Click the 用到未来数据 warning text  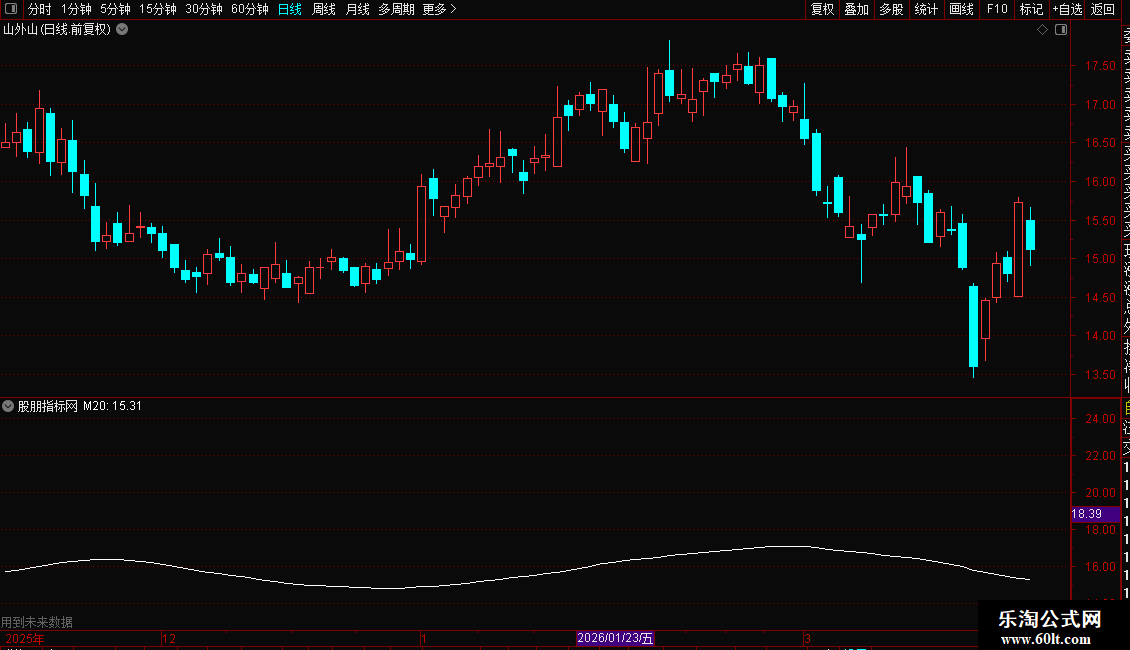(37, 622)
